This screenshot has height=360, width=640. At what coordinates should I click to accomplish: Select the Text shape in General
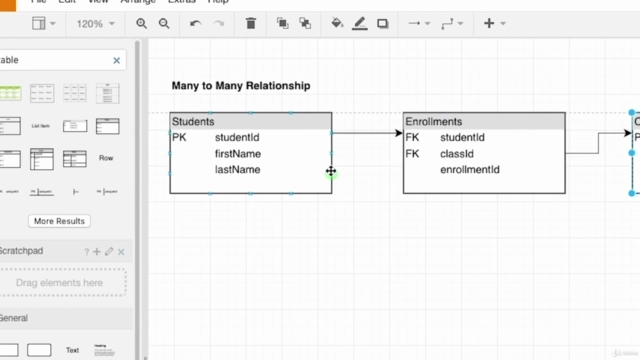coord(72,350)
